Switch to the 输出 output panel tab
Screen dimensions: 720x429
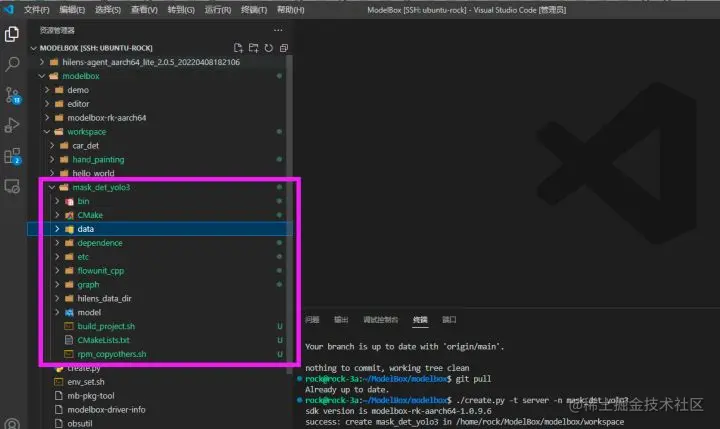click(x=341, y=320)
